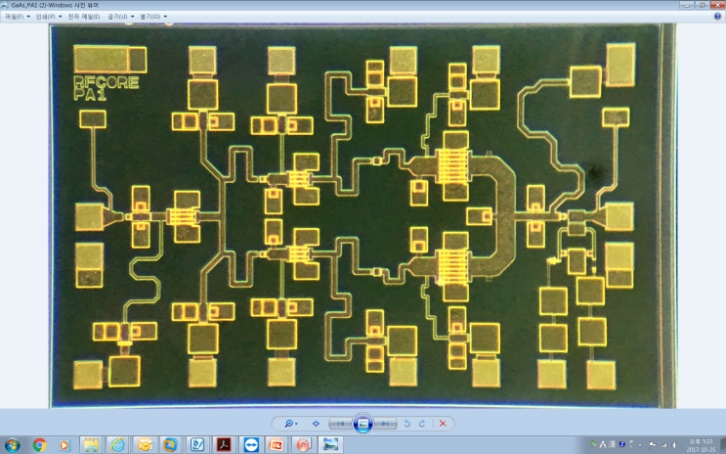The height and width of the screenshot is (454, 726).
Task: Delete the photo with the red X
Action: coord(443,423)
